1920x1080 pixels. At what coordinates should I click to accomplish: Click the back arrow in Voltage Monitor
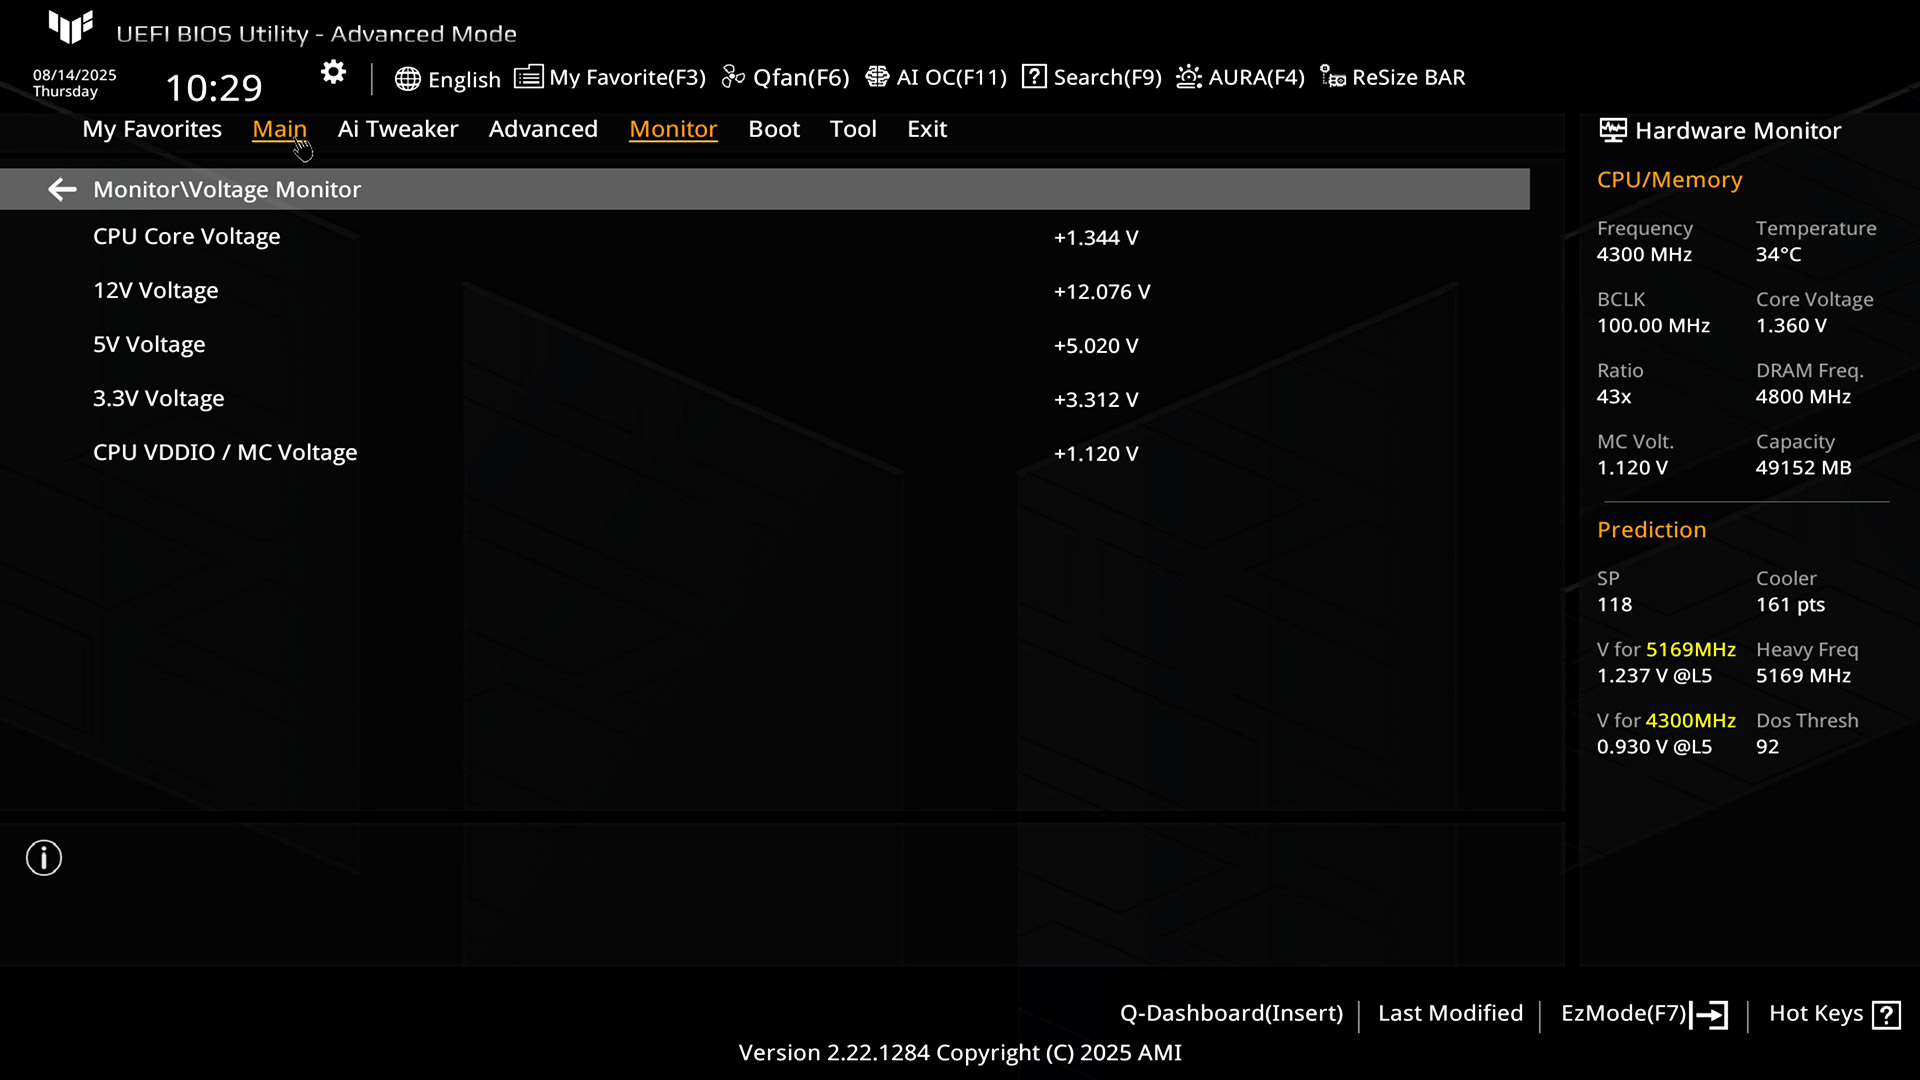click(62, 189)
